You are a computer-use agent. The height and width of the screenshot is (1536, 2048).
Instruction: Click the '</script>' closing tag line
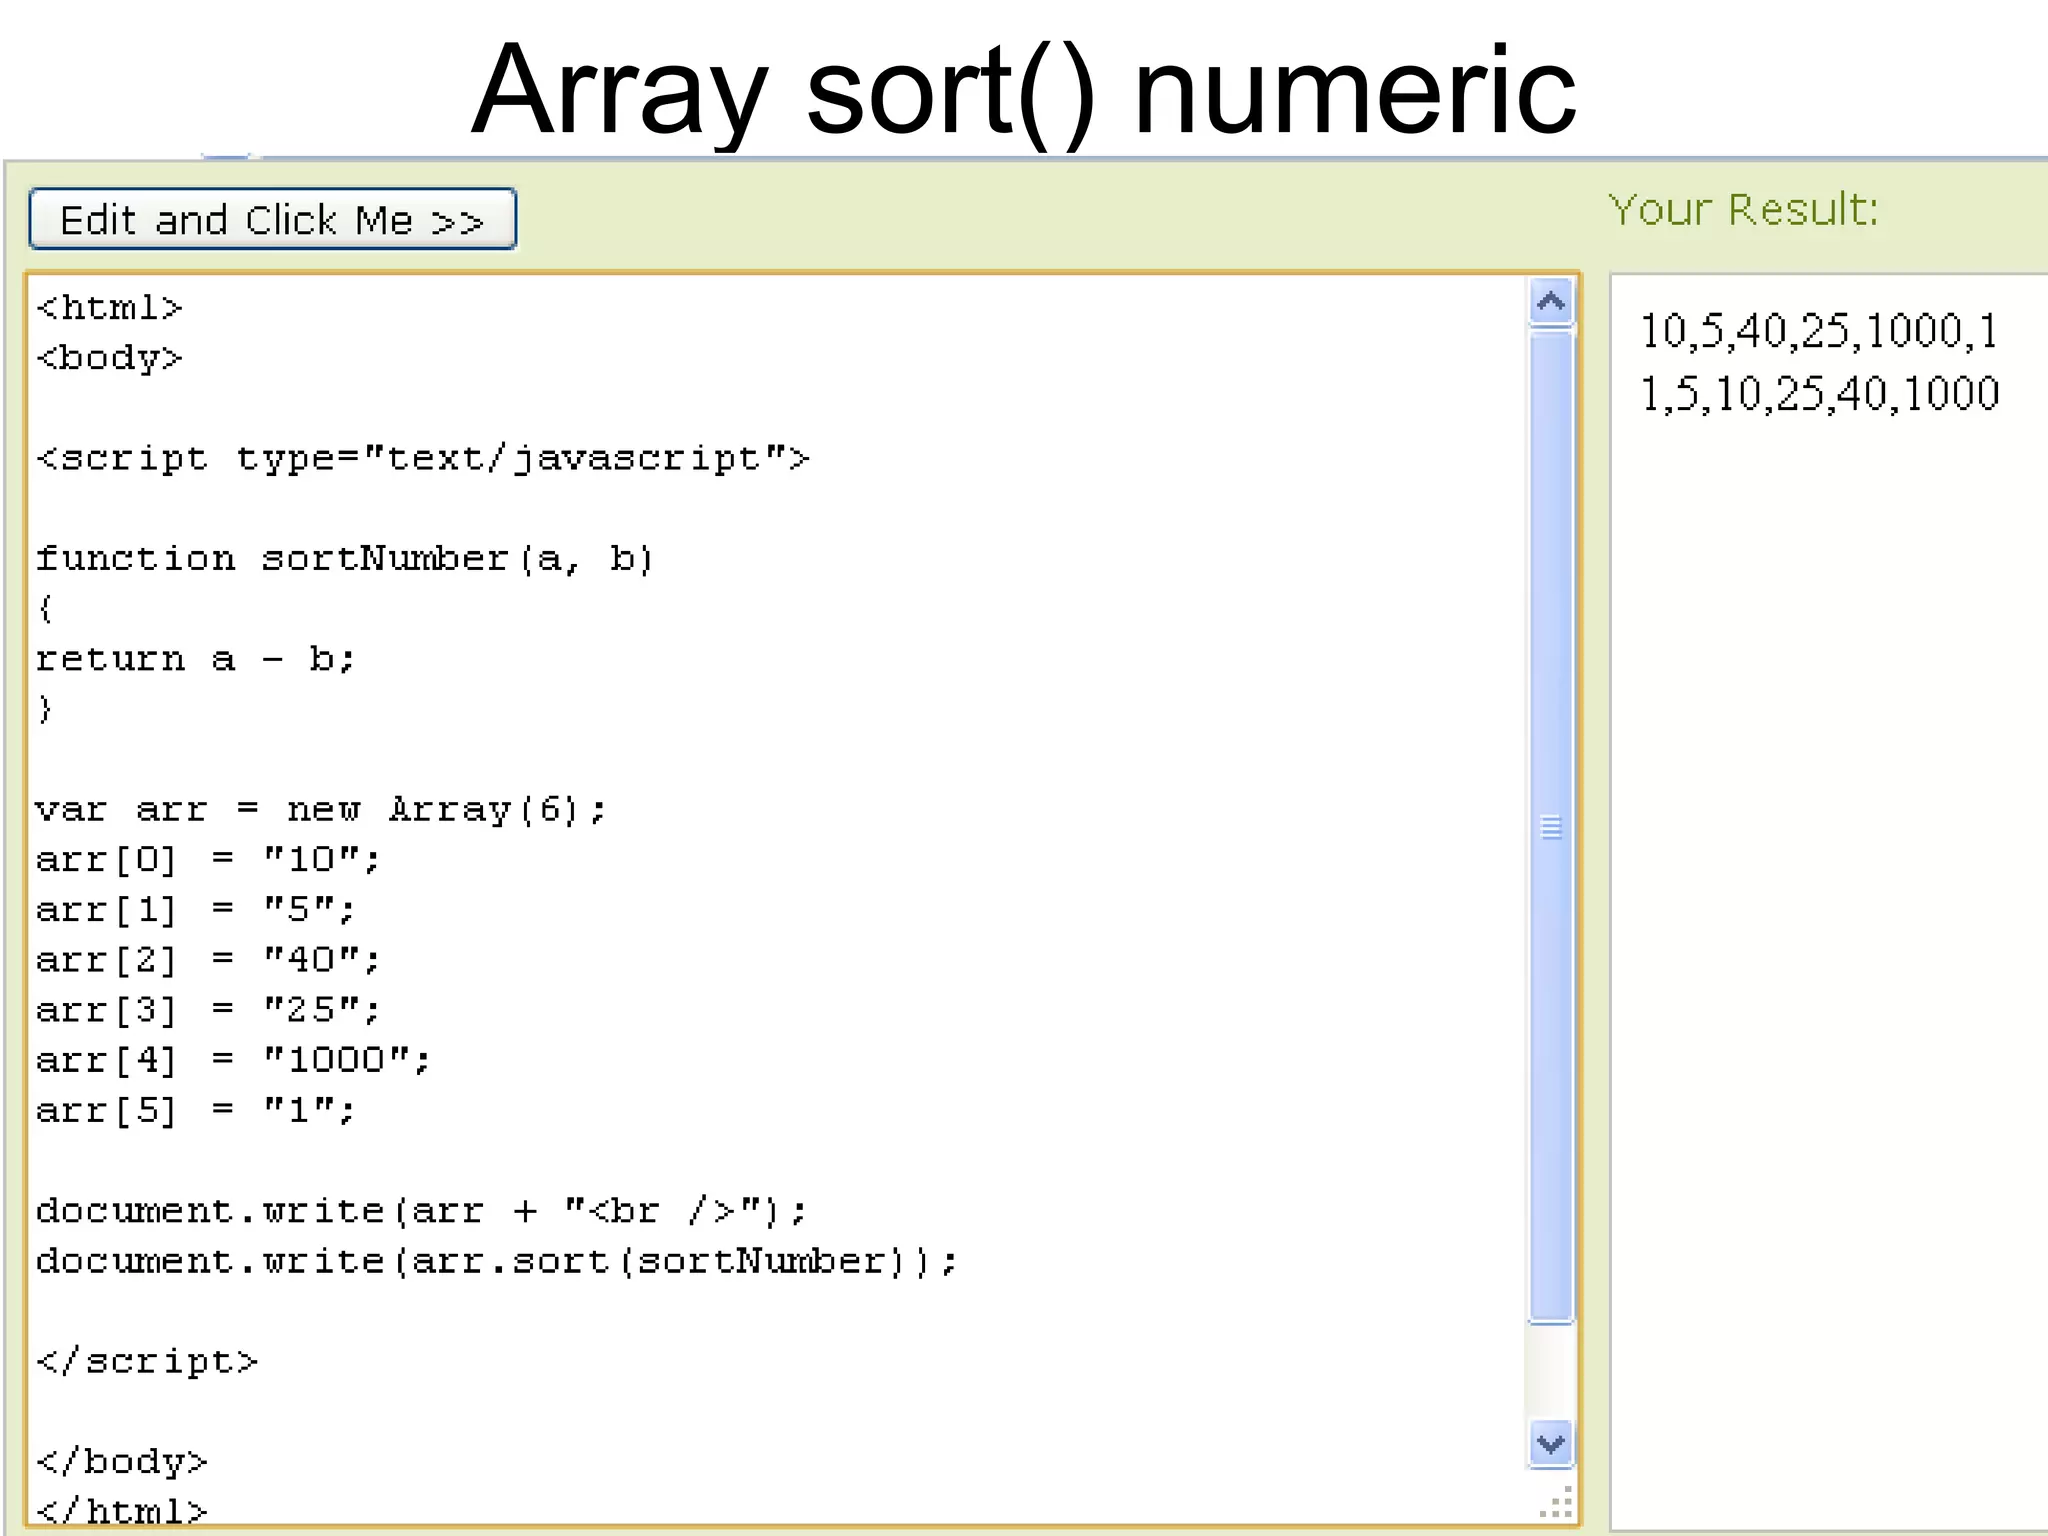147,1361
